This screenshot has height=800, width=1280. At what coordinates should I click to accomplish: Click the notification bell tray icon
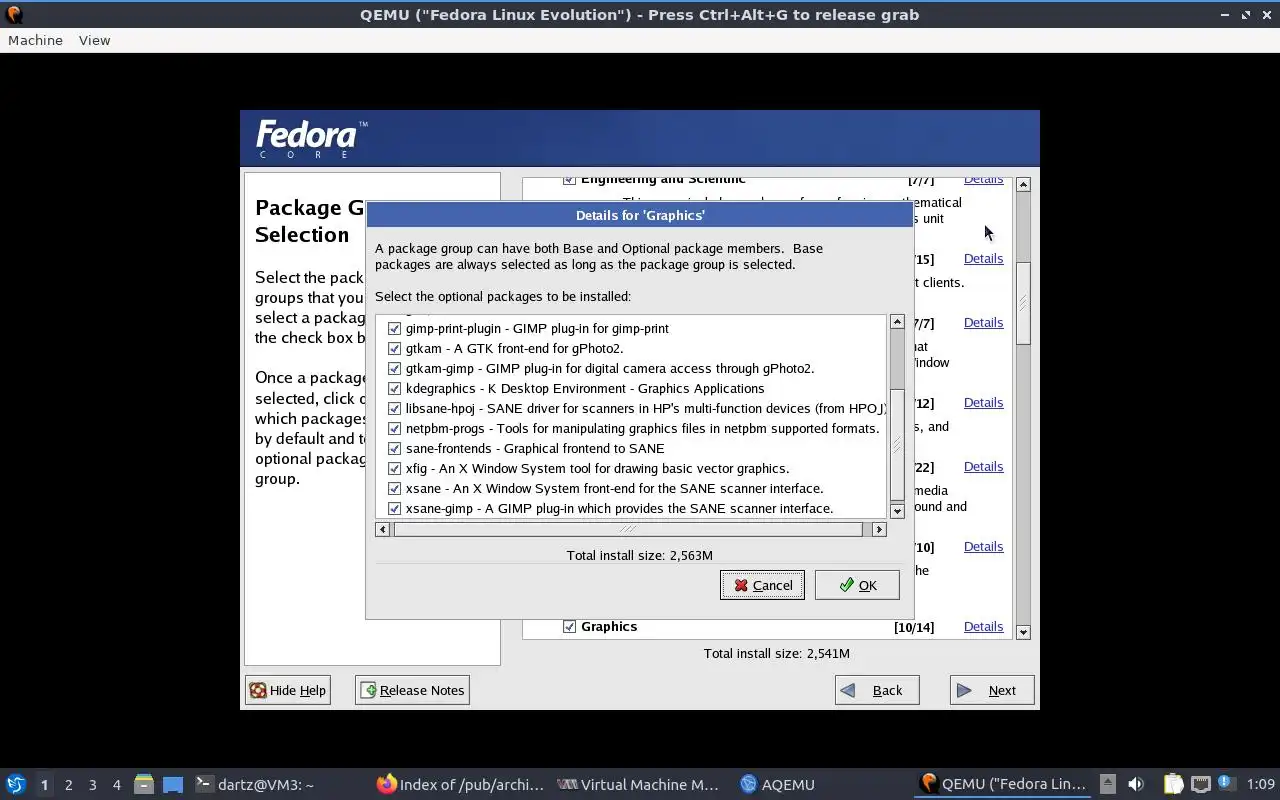point(1227,784)
